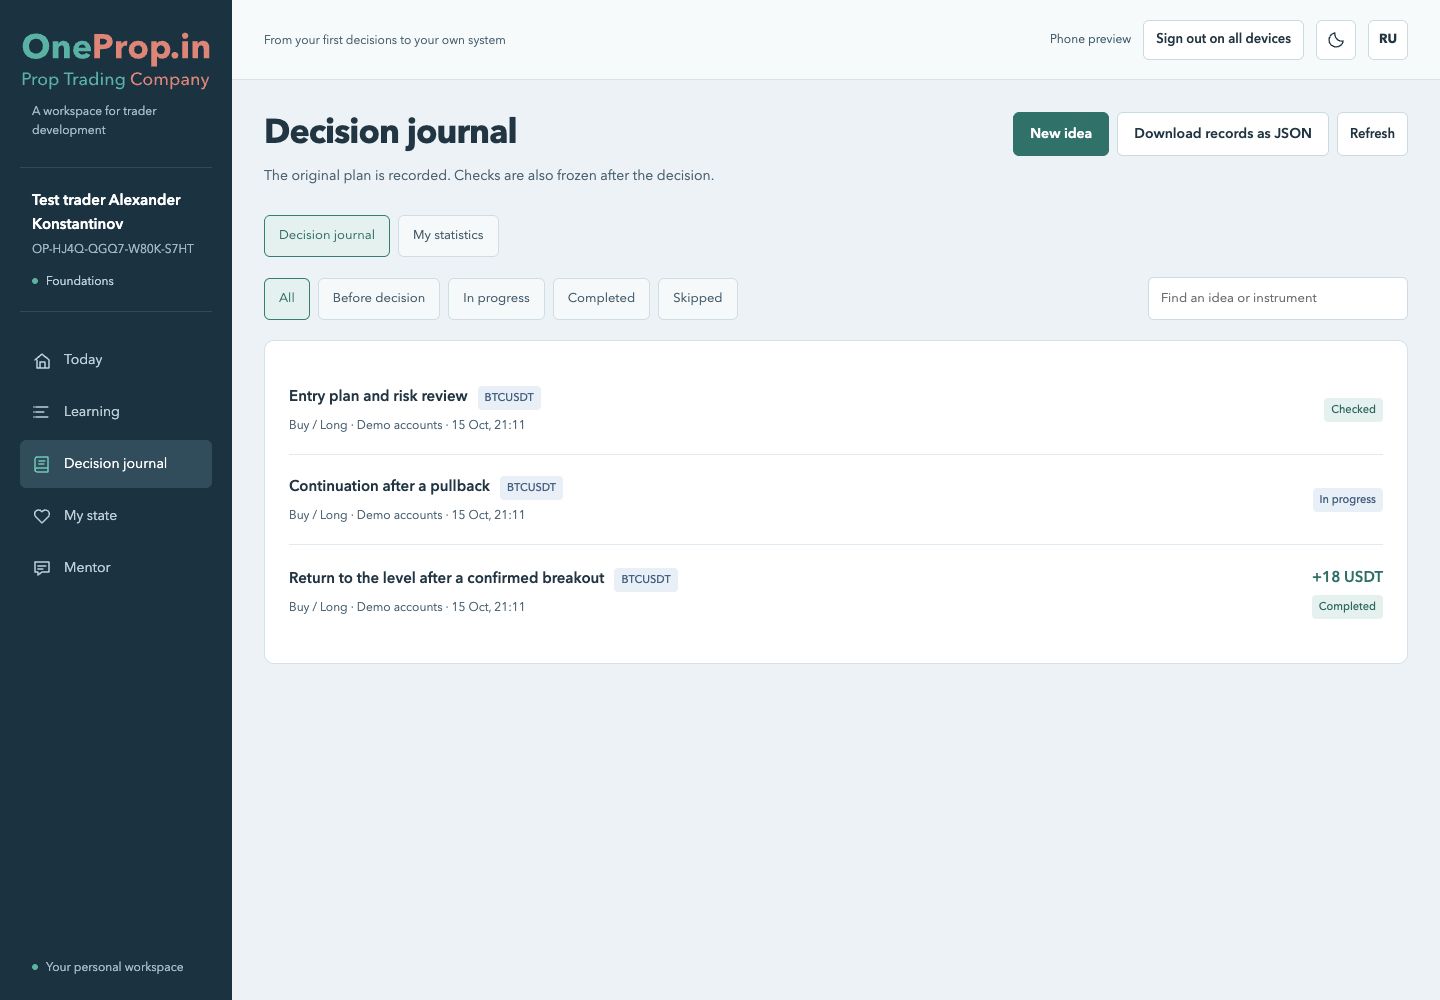This screenshot has height=1000, width=1440.
Task: Switch language with RU button
Action: [x=1388, y=40]
